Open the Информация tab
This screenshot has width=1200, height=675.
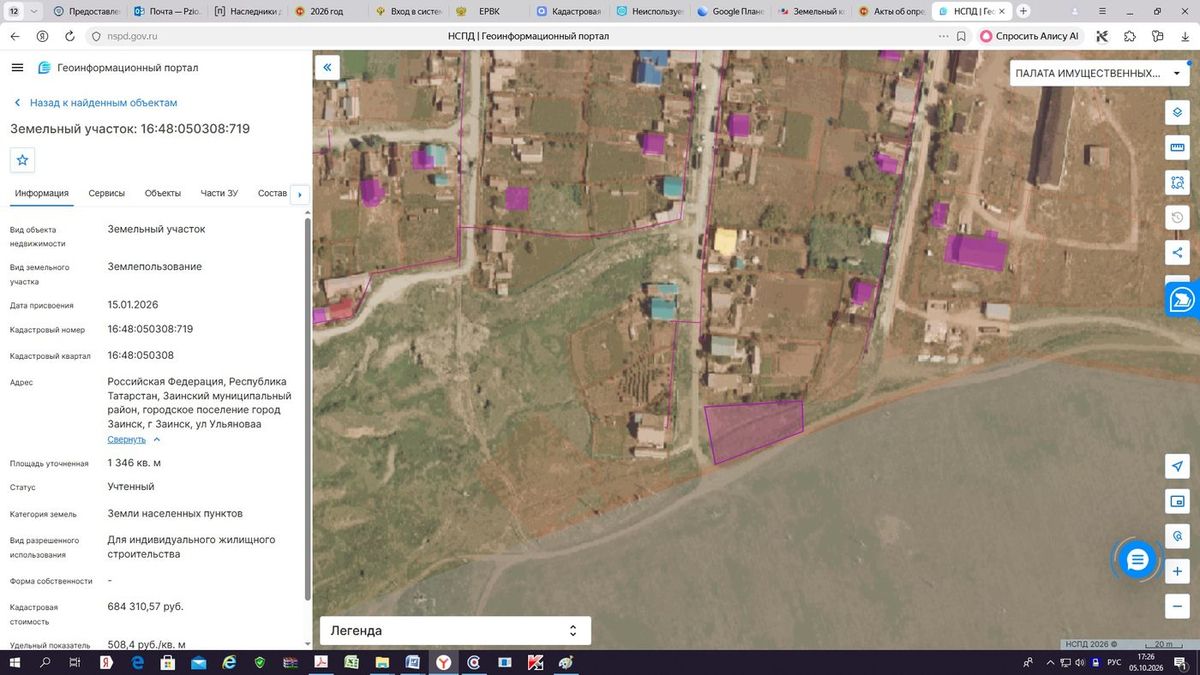[x=42, y=194]
